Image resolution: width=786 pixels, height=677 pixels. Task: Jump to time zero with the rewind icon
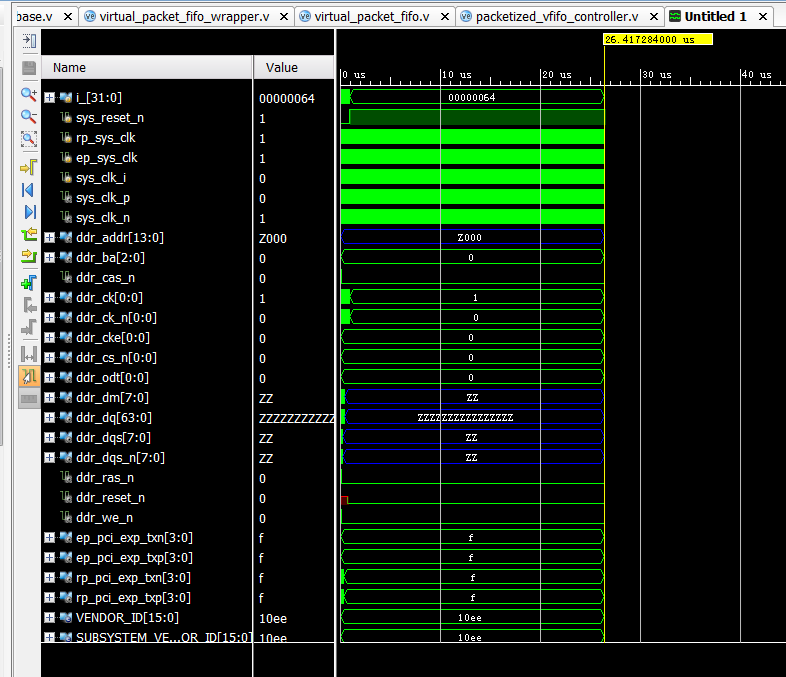[x=29, y=189]
